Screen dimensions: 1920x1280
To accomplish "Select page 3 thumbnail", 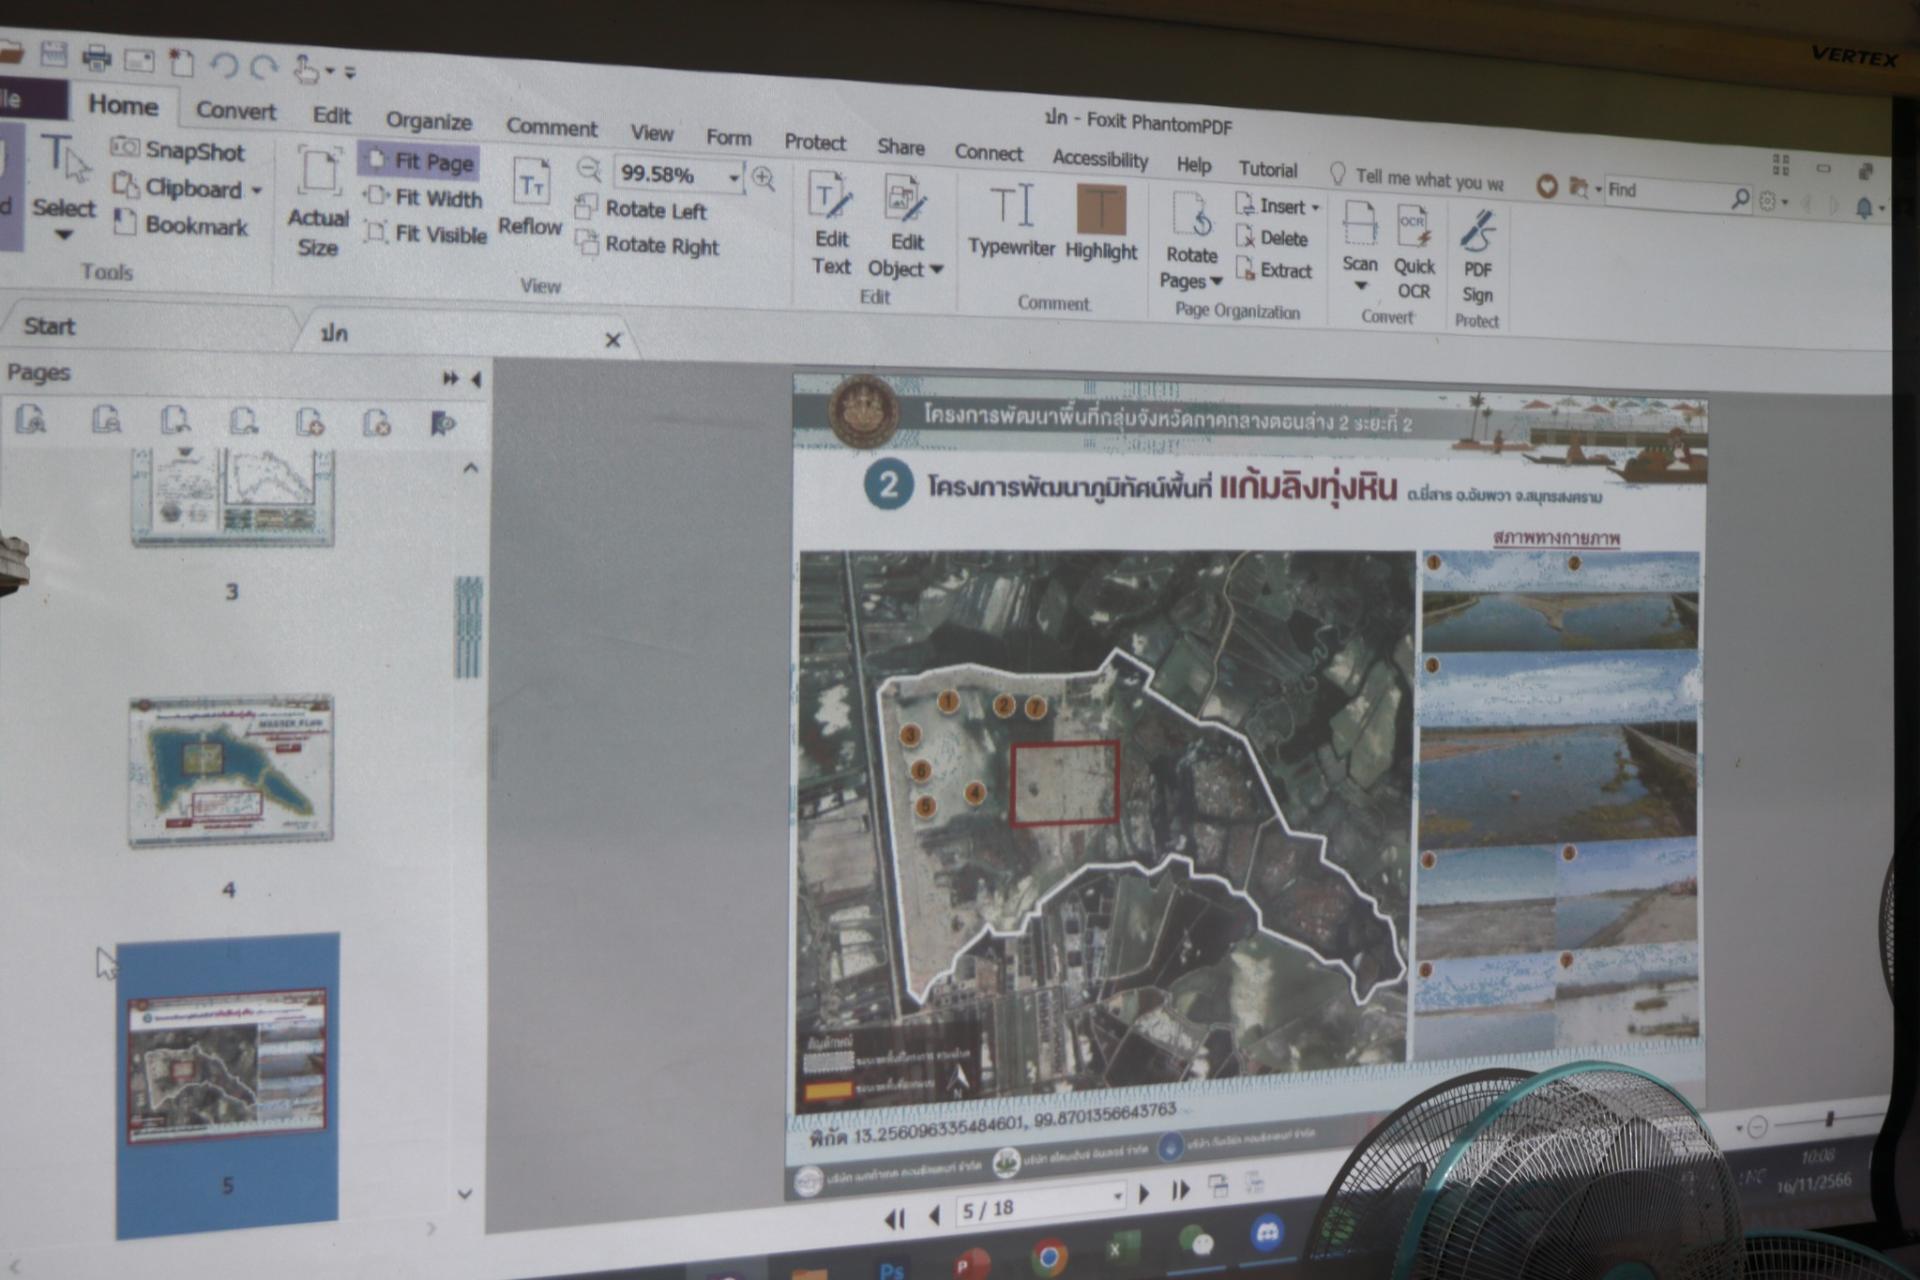I will [x=232, y=497].
